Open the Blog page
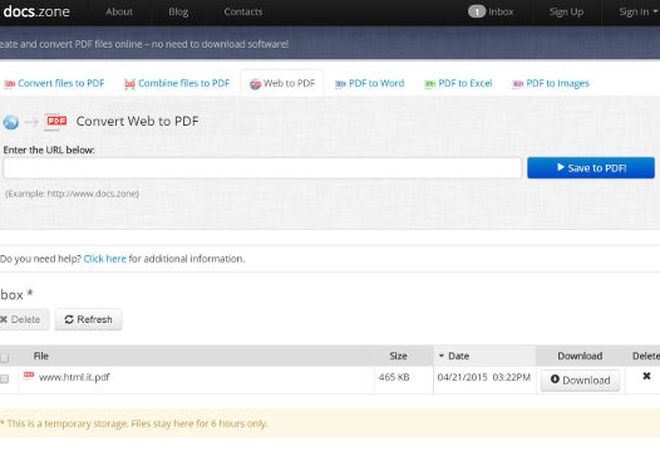The height and width of the screenshot is (470, 660). (x=178, y=12)
